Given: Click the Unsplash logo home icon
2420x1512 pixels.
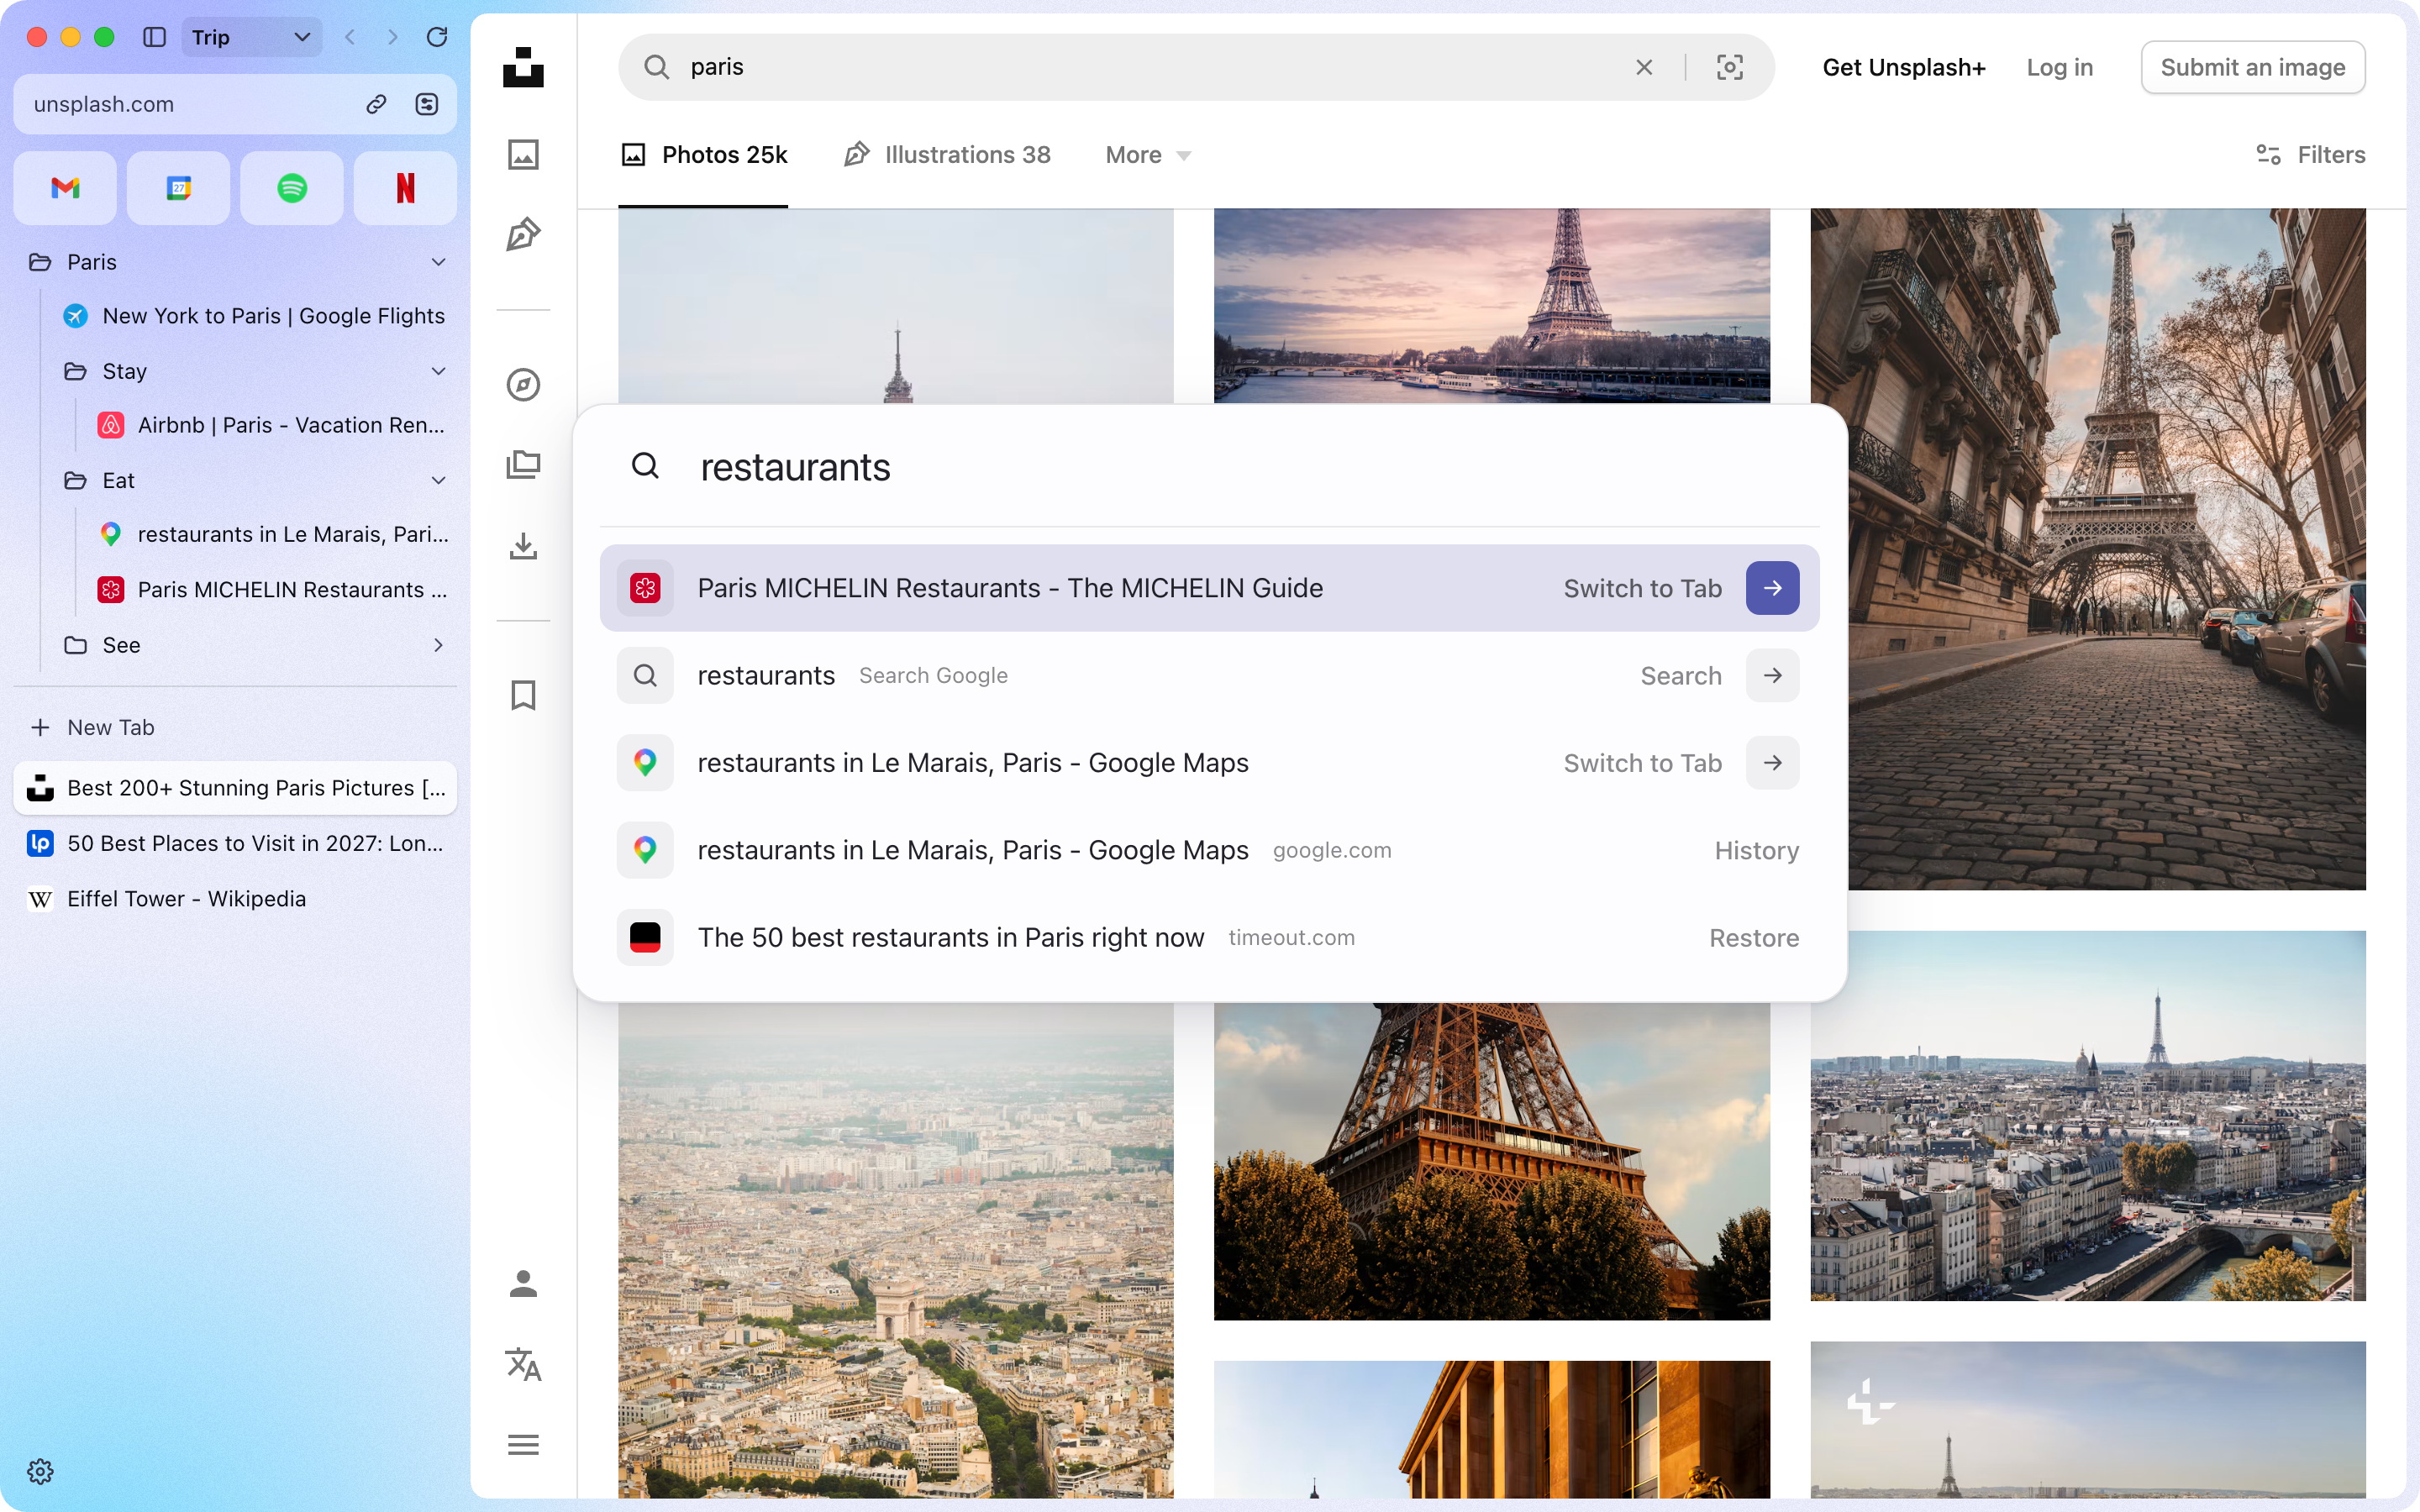Looking at the screenshot, I should pos(523,67).
